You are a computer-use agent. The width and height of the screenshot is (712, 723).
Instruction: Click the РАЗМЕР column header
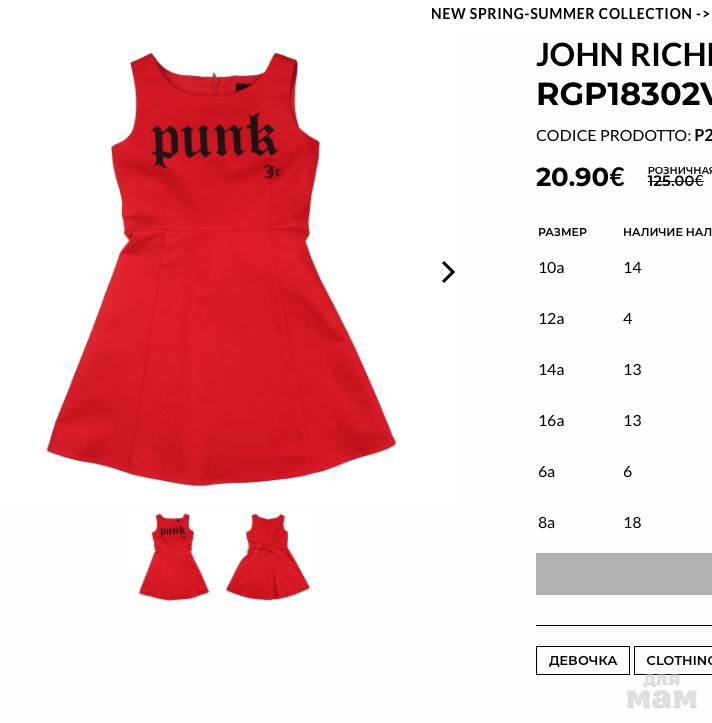[x=562, y=232]
